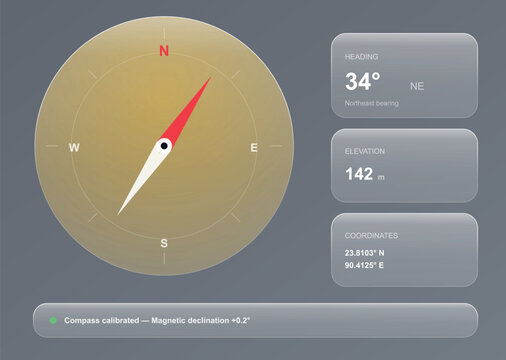Click the green calibration status dot

(x=53, y=320)
